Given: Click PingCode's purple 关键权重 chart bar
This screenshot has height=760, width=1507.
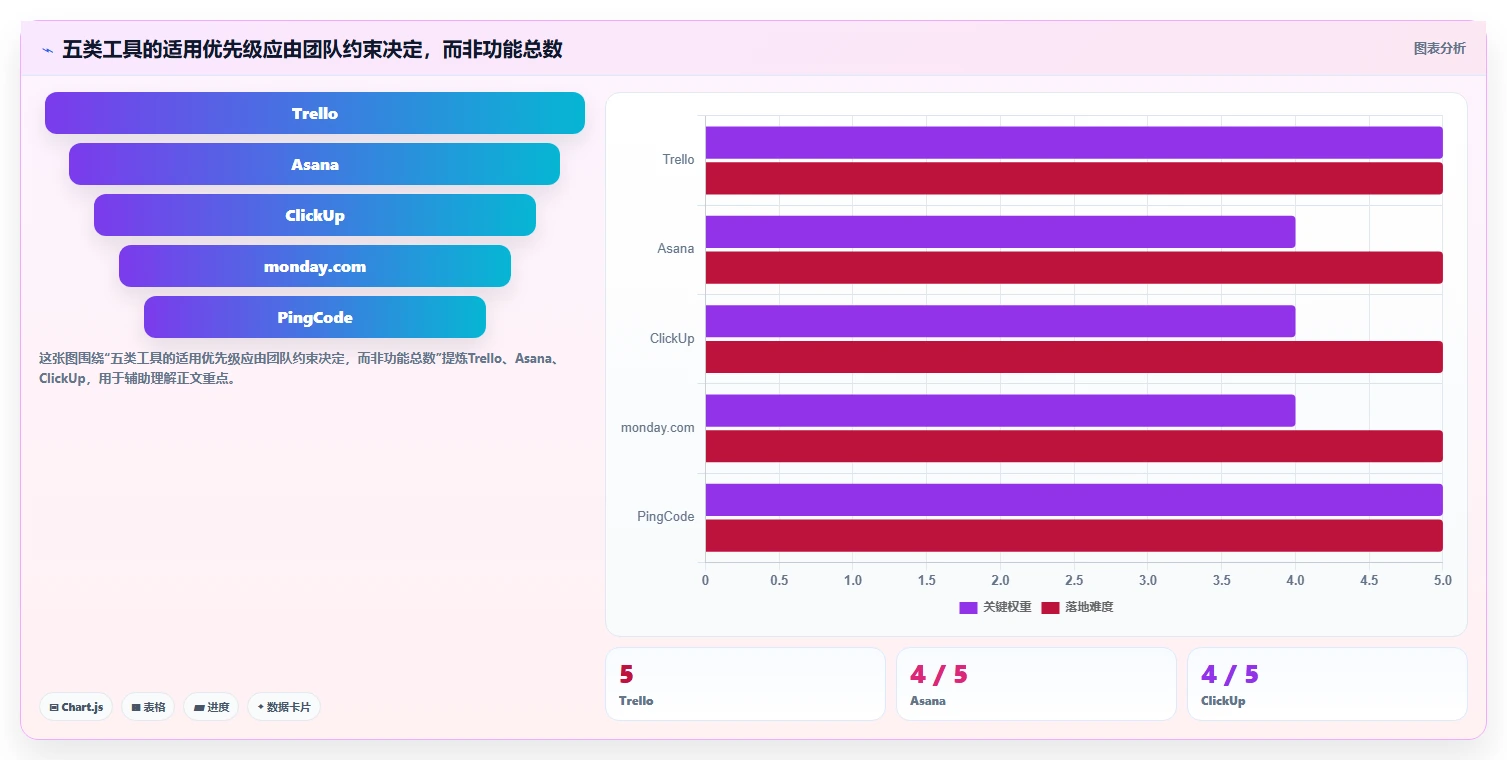Looking at the screenshot, I should pos(1074,500).
